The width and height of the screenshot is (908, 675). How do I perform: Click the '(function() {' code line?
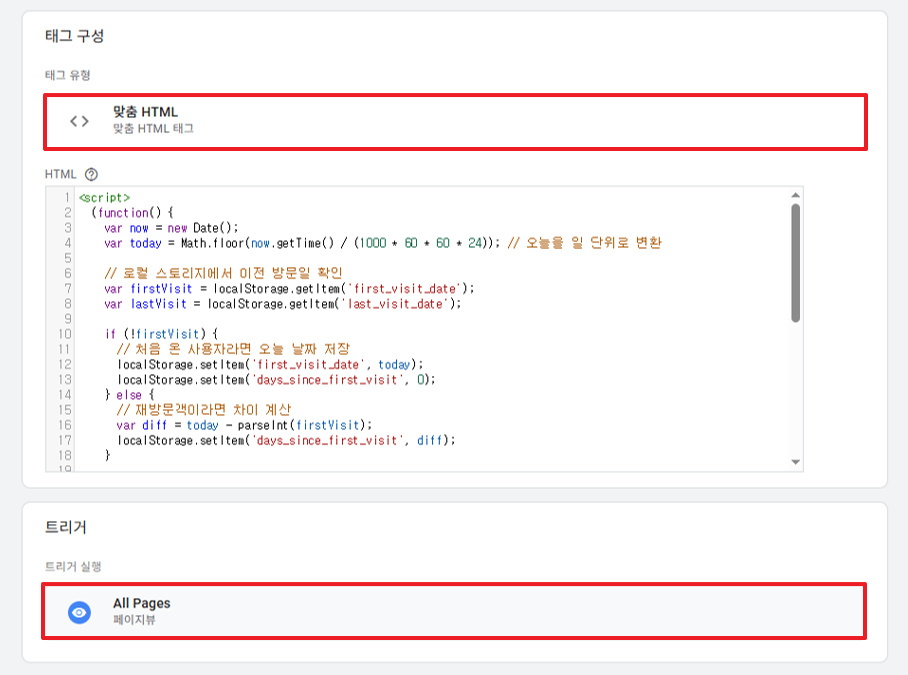pyautogui.click(x=132, y=213)
